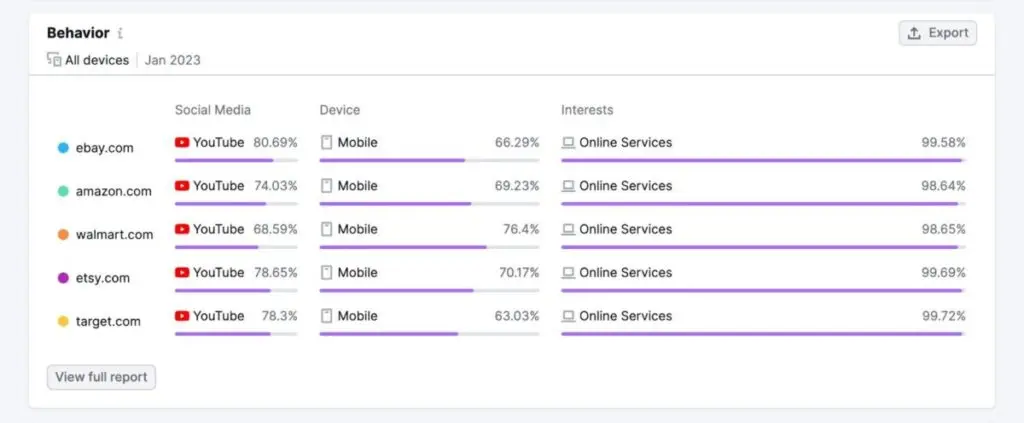
Task: Click the Online Services laptop icon for ebay.com
Action: coord(568,143)
